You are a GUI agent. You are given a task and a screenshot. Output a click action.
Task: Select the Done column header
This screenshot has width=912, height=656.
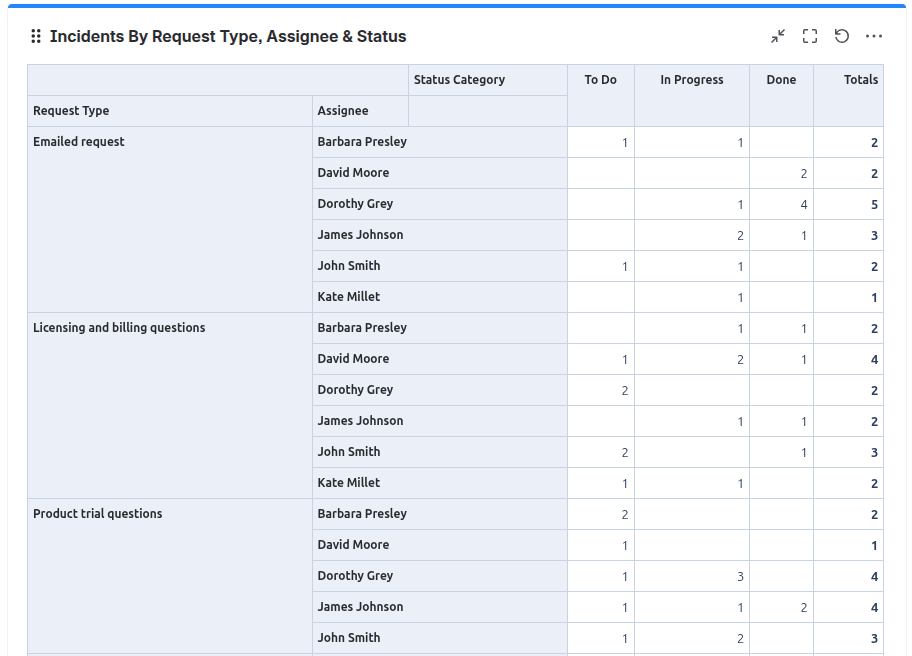(x=781, y=80)
